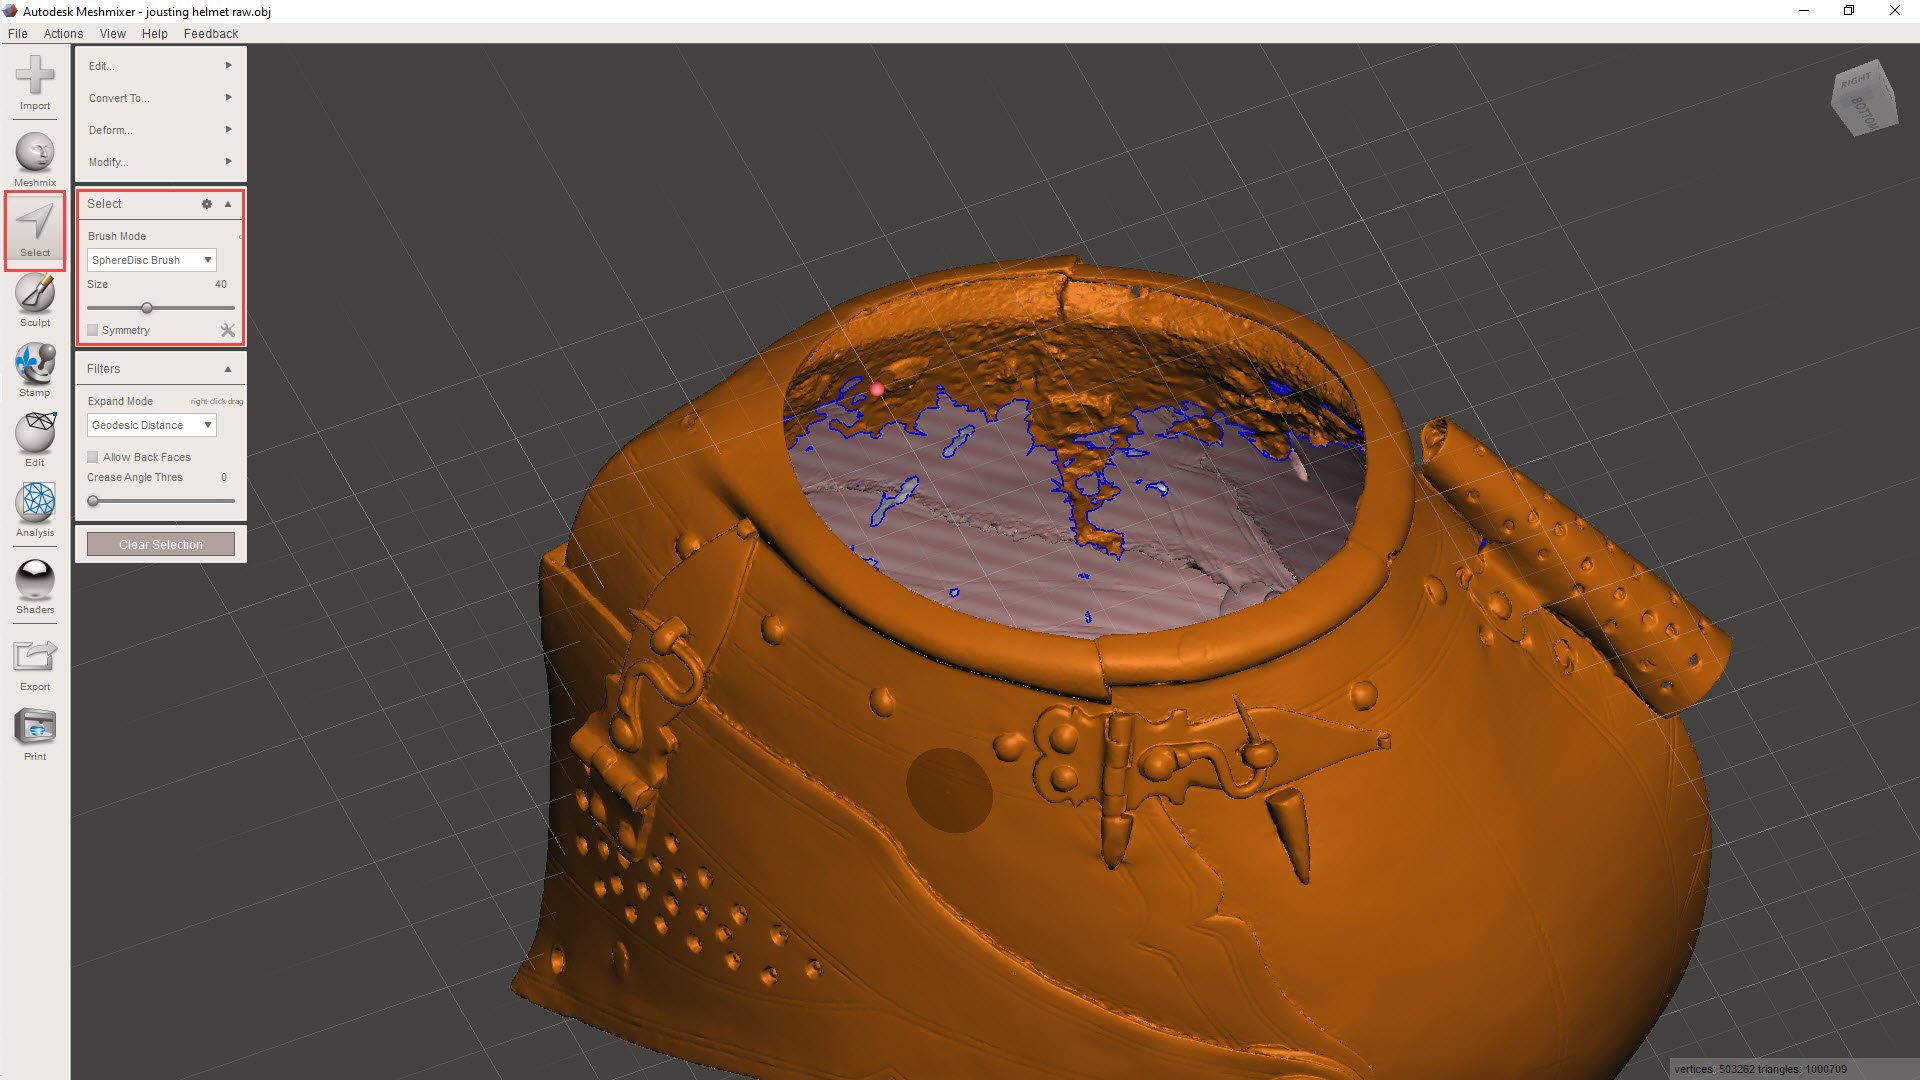Open the SphereDisc Brush mode dropdown
The height and width of the screenshot is (1080, 1920).
click(151, 260)
